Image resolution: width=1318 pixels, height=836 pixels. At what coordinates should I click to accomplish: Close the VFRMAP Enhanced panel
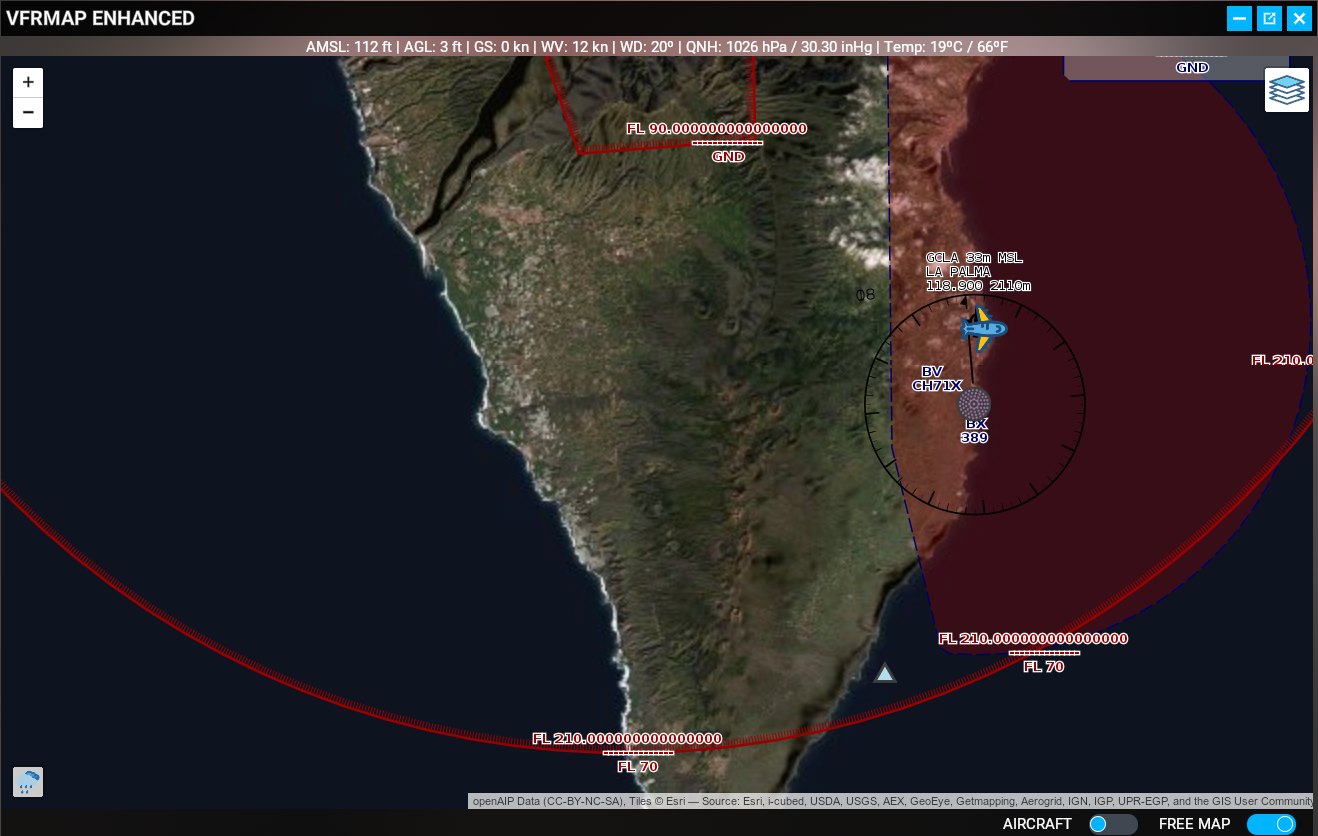[x=1299, y=18]
